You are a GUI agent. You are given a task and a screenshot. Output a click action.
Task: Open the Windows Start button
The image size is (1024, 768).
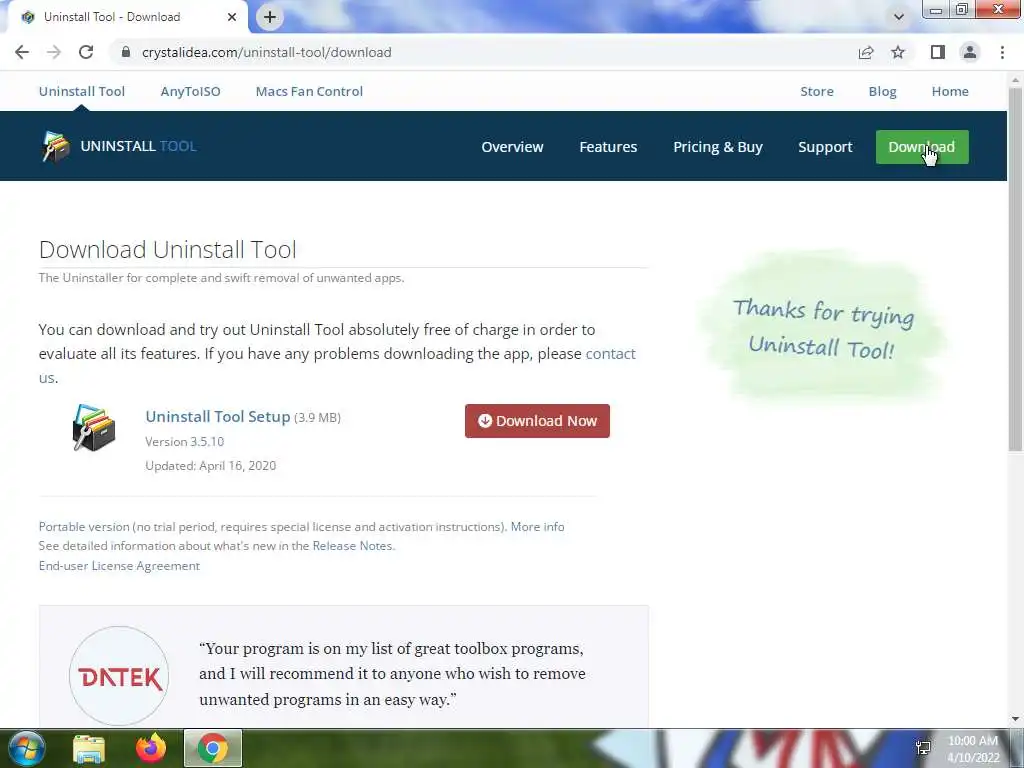click(x=26, y=748)
